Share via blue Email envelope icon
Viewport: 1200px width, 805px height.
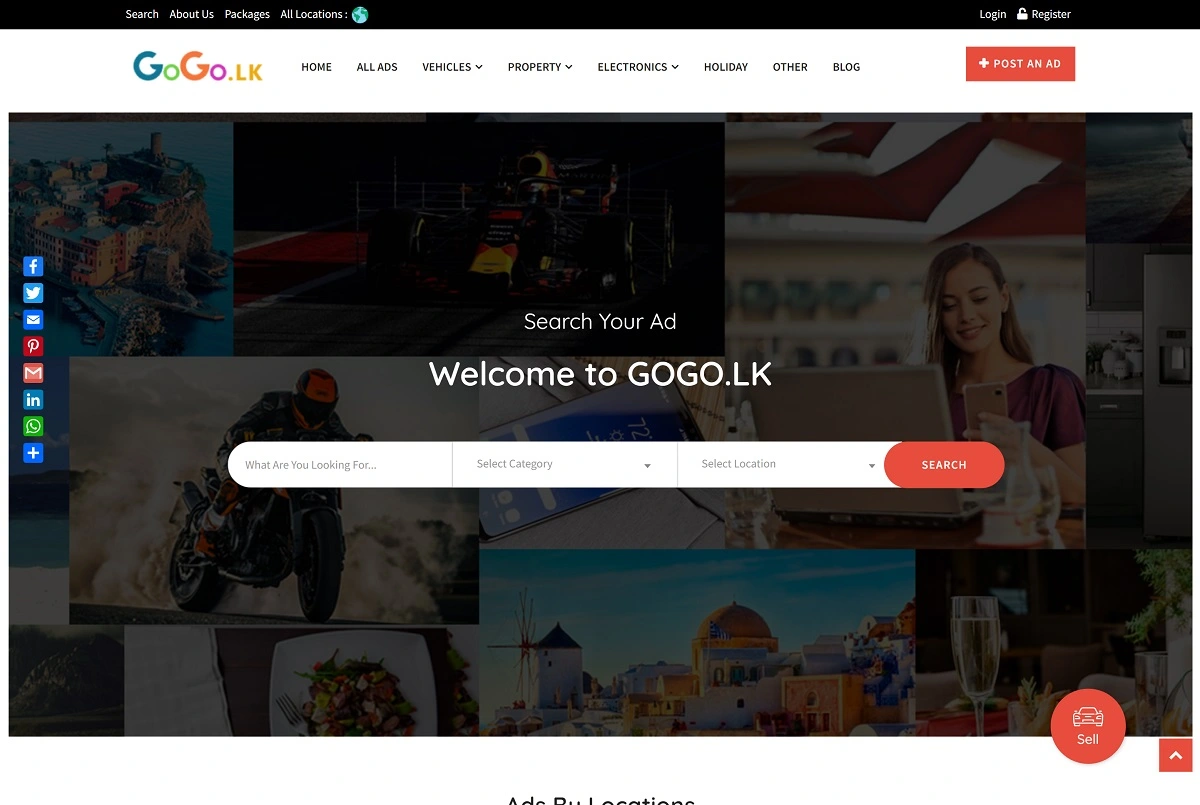tap(33, 320)
